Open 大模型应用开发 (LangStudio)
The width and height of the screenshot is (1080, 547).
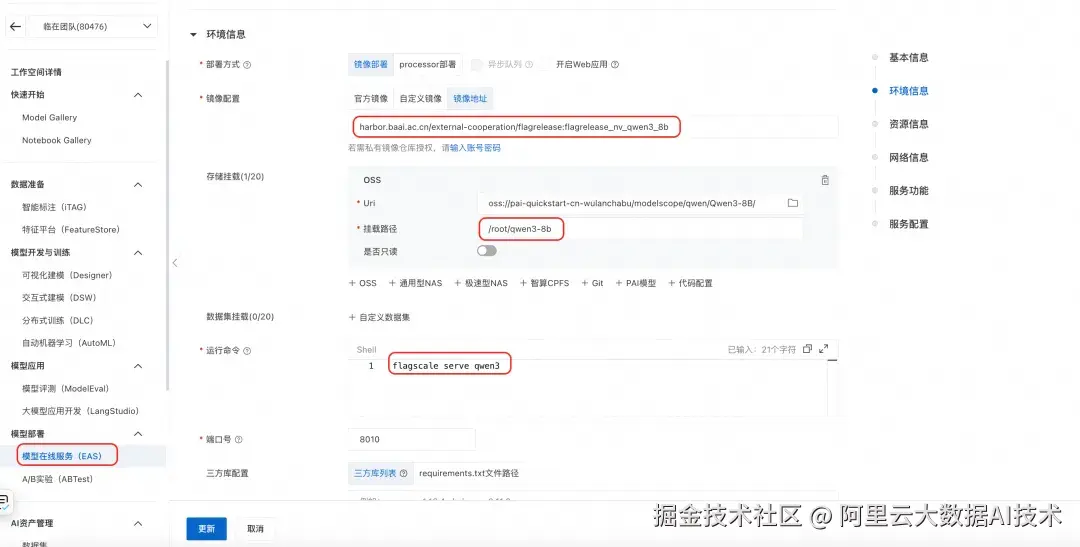81,411
